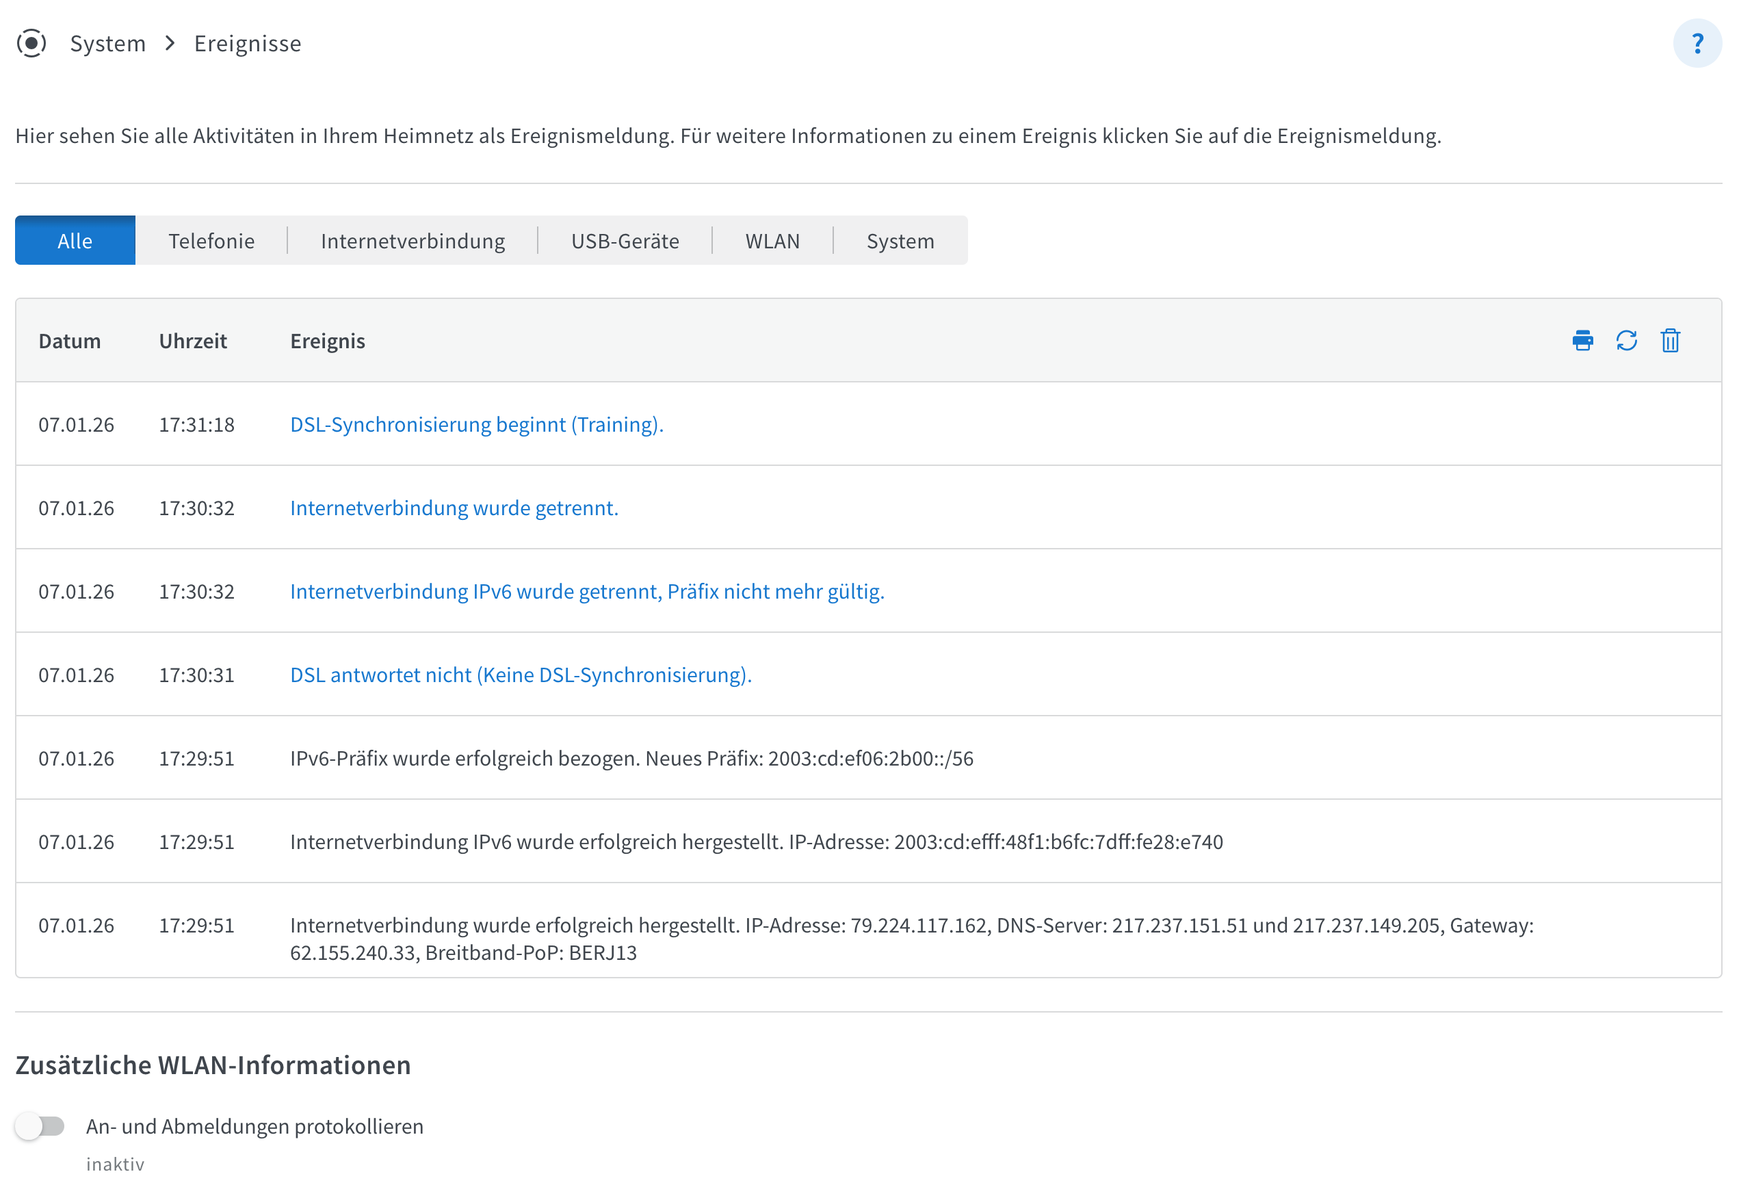The width and height of the screenshot is (1739, 1200).
Task: Click the System section icon in breadcrumb
Action: (32, 44)
